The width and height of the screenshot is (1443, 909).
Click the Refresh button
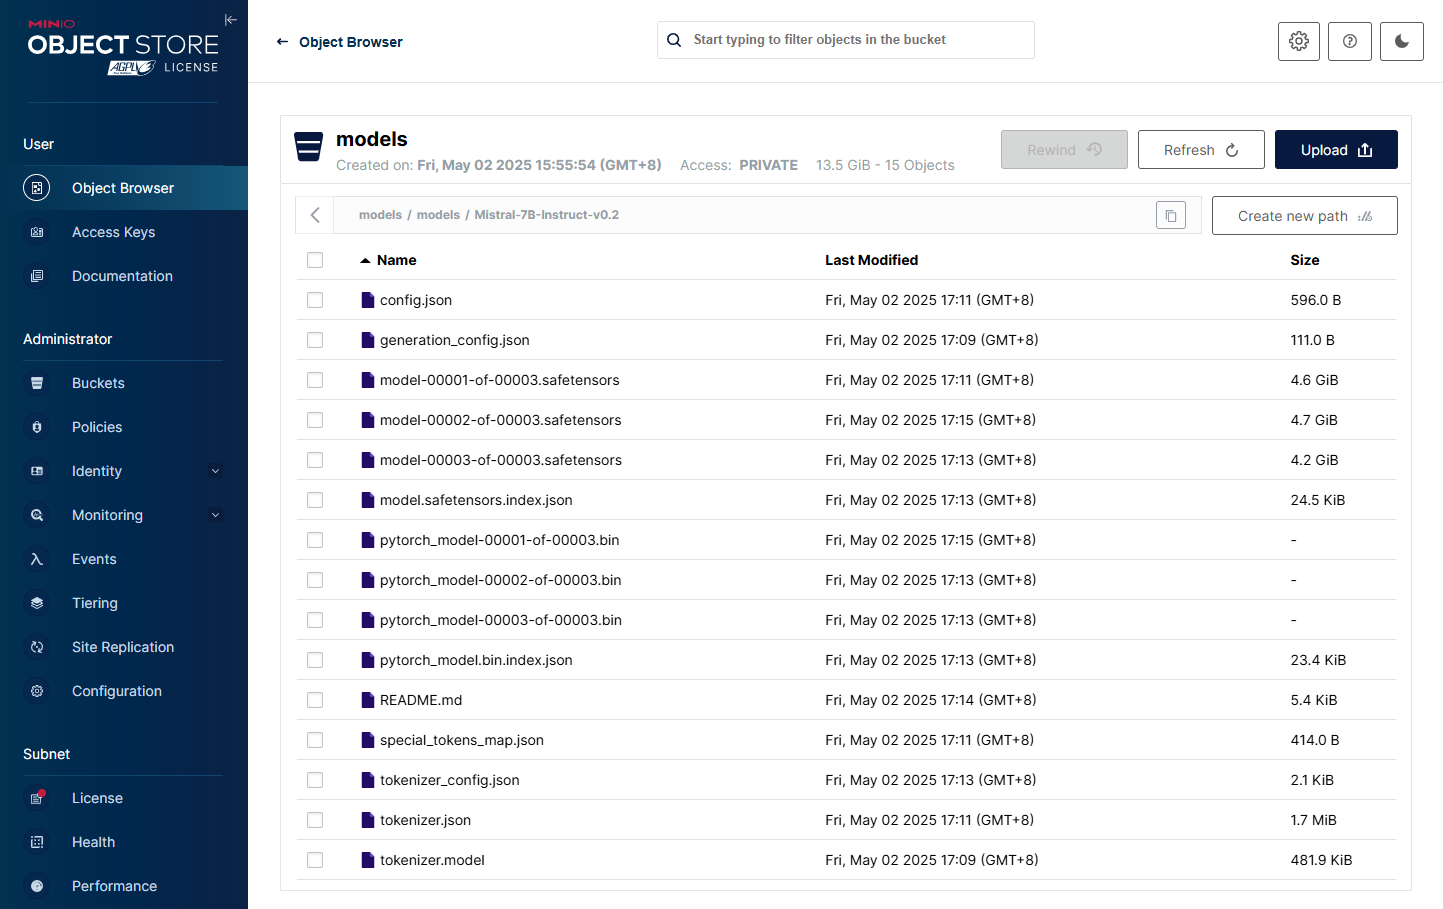click(x=1201, y=150)
